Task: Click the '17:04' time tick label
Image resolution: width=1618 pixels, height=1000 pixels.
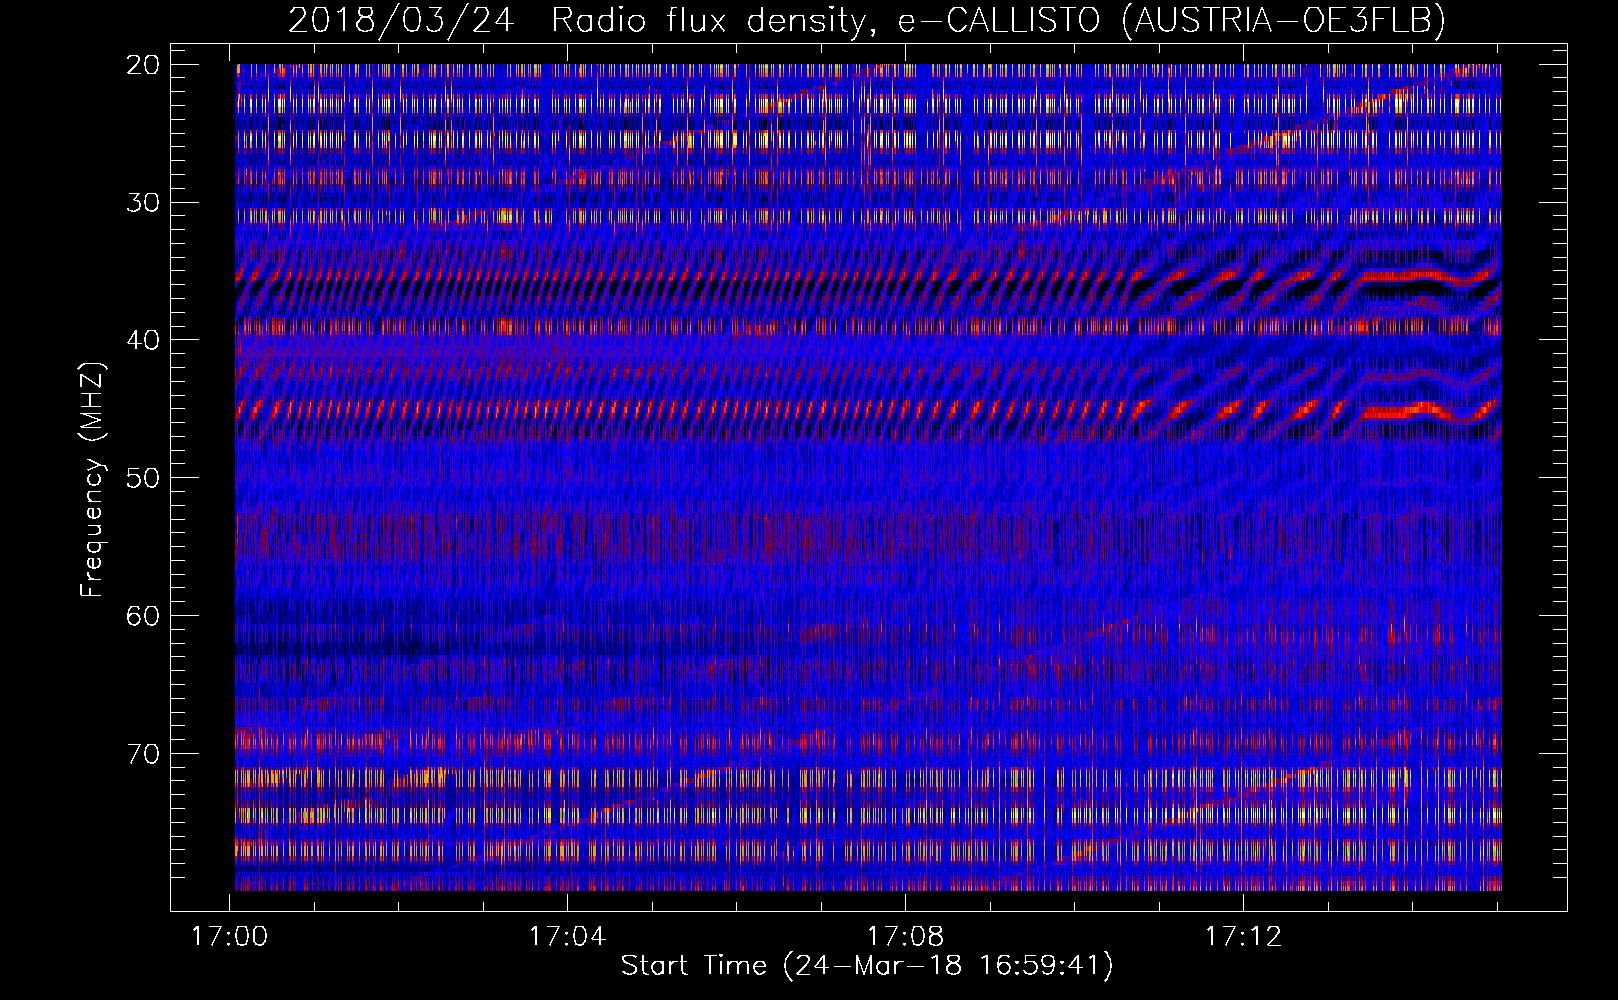Action: [568, 937]
